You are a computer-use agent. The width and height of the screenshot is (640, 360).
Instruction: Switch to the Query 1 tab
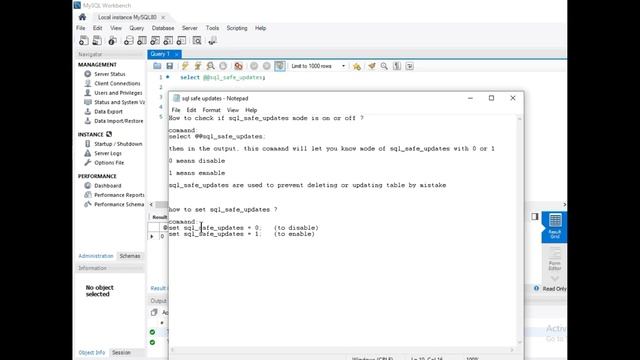tap(160, 54)
